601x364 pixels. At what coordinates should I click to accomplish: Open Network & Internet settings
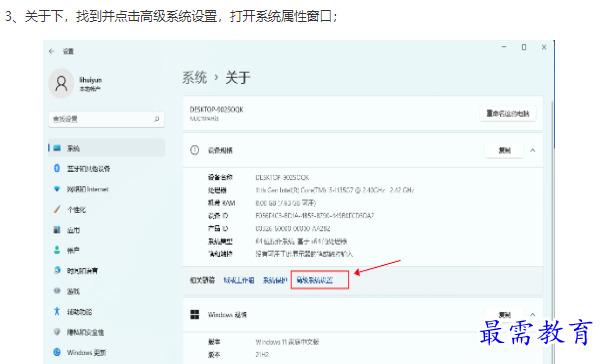coord(87,189)
